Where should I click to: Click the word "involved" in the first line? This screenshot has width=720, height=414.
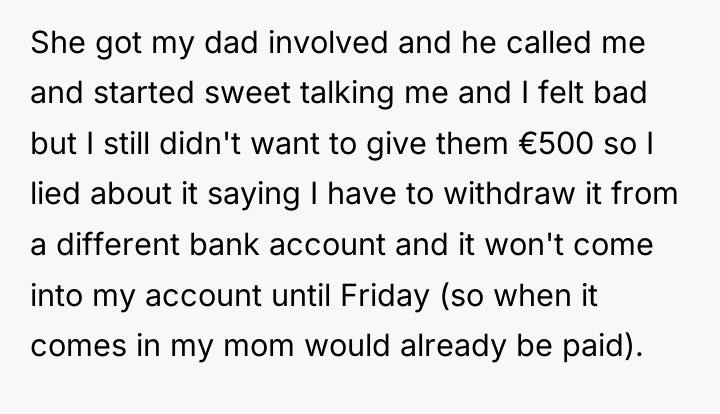328,43
